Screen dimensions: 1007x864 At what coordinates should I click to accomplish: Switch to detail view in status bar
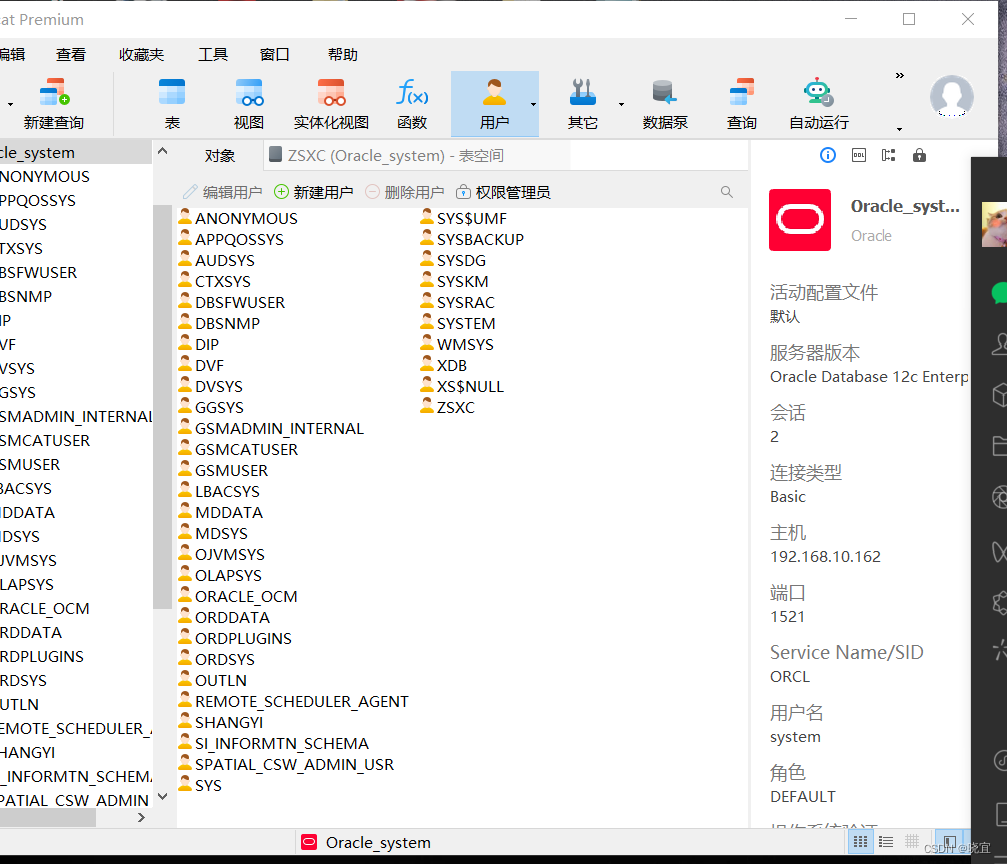(x=911, y=842)
